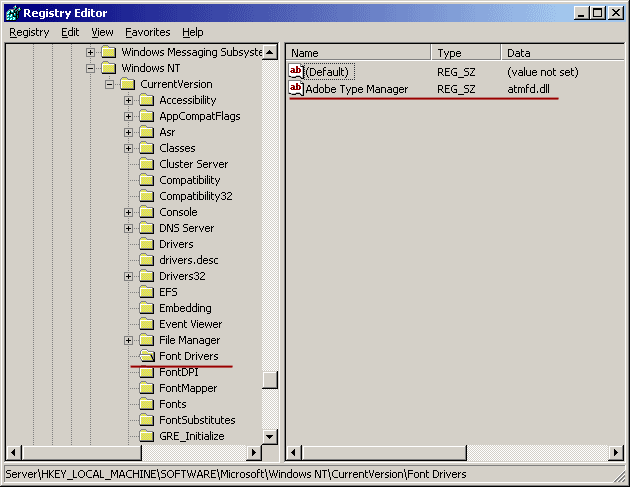Click the FontMapper folder icon
This screenshot has height=487, width=630.
[147, 388]
